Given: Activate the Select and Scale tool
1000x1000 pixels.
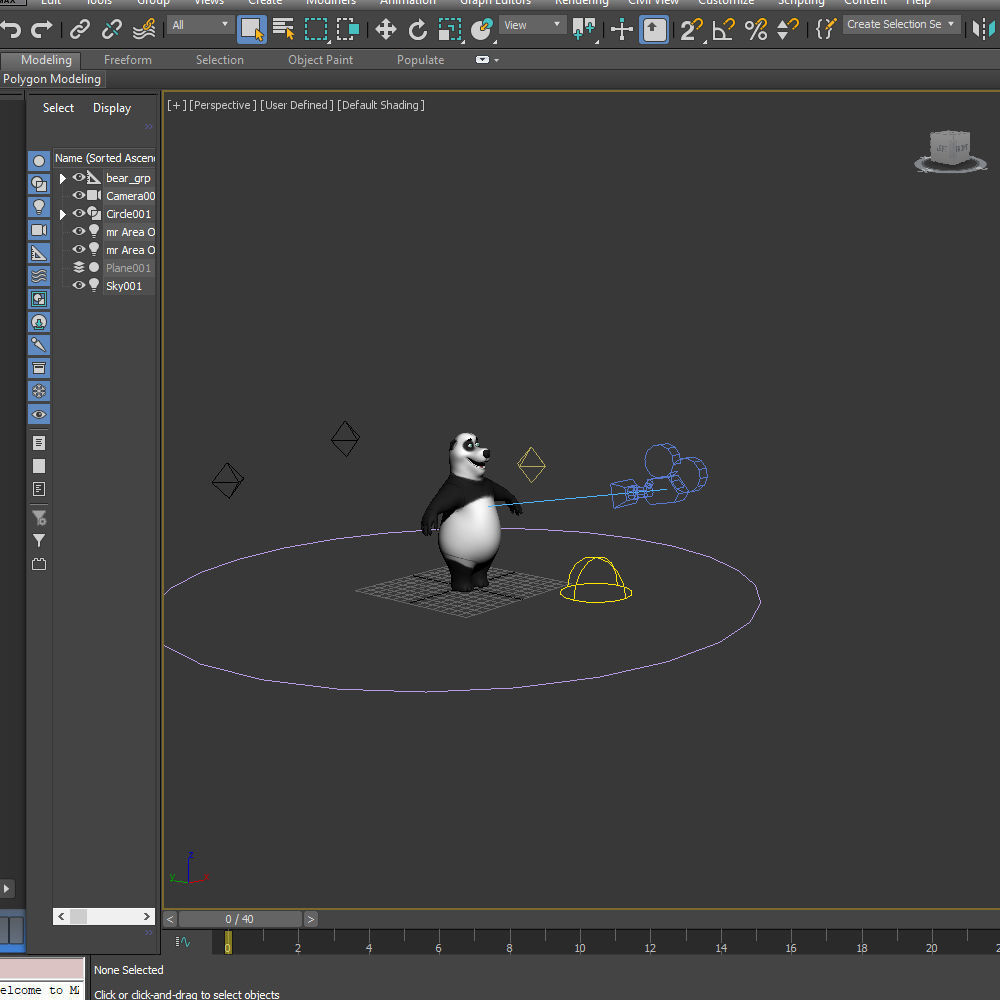Looking at the screenshot, I should coord(450,29).
